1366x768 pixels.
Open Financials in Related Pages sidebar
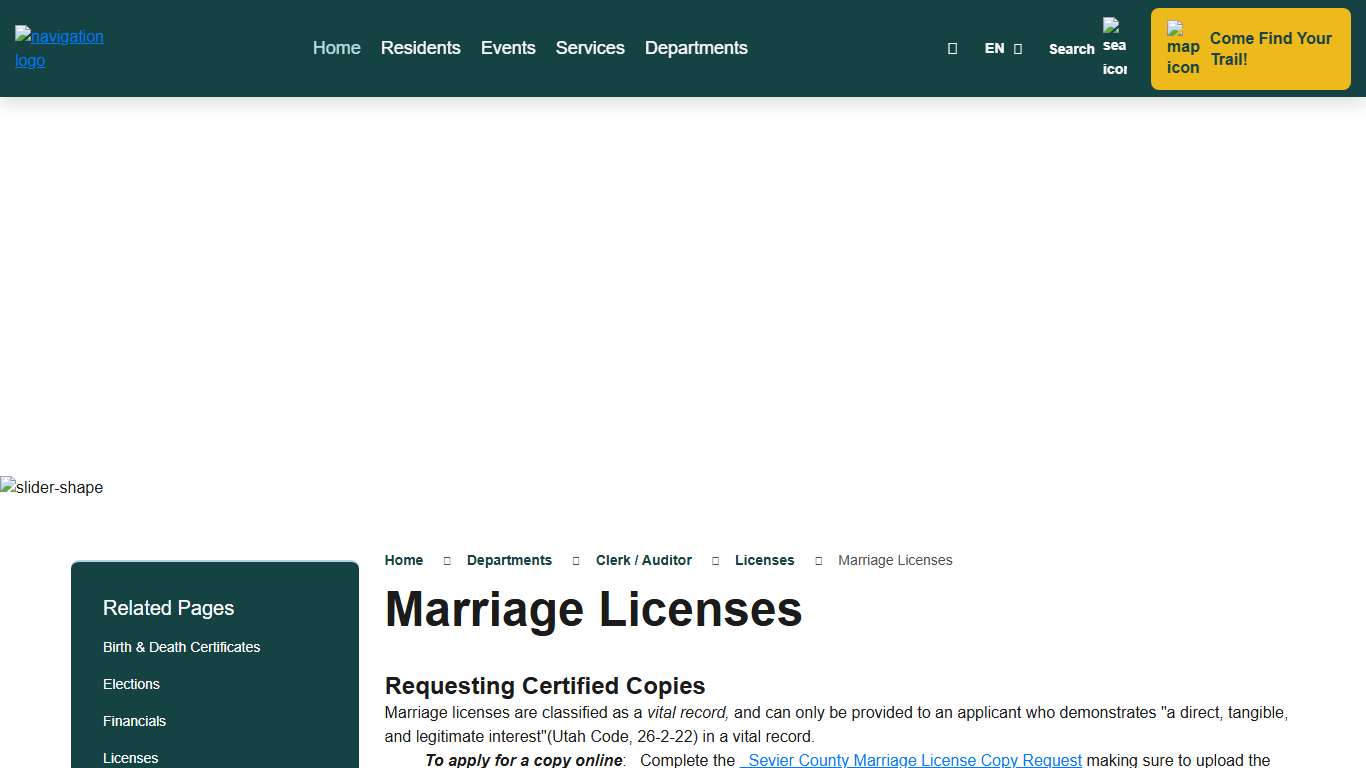click(134, 721)
